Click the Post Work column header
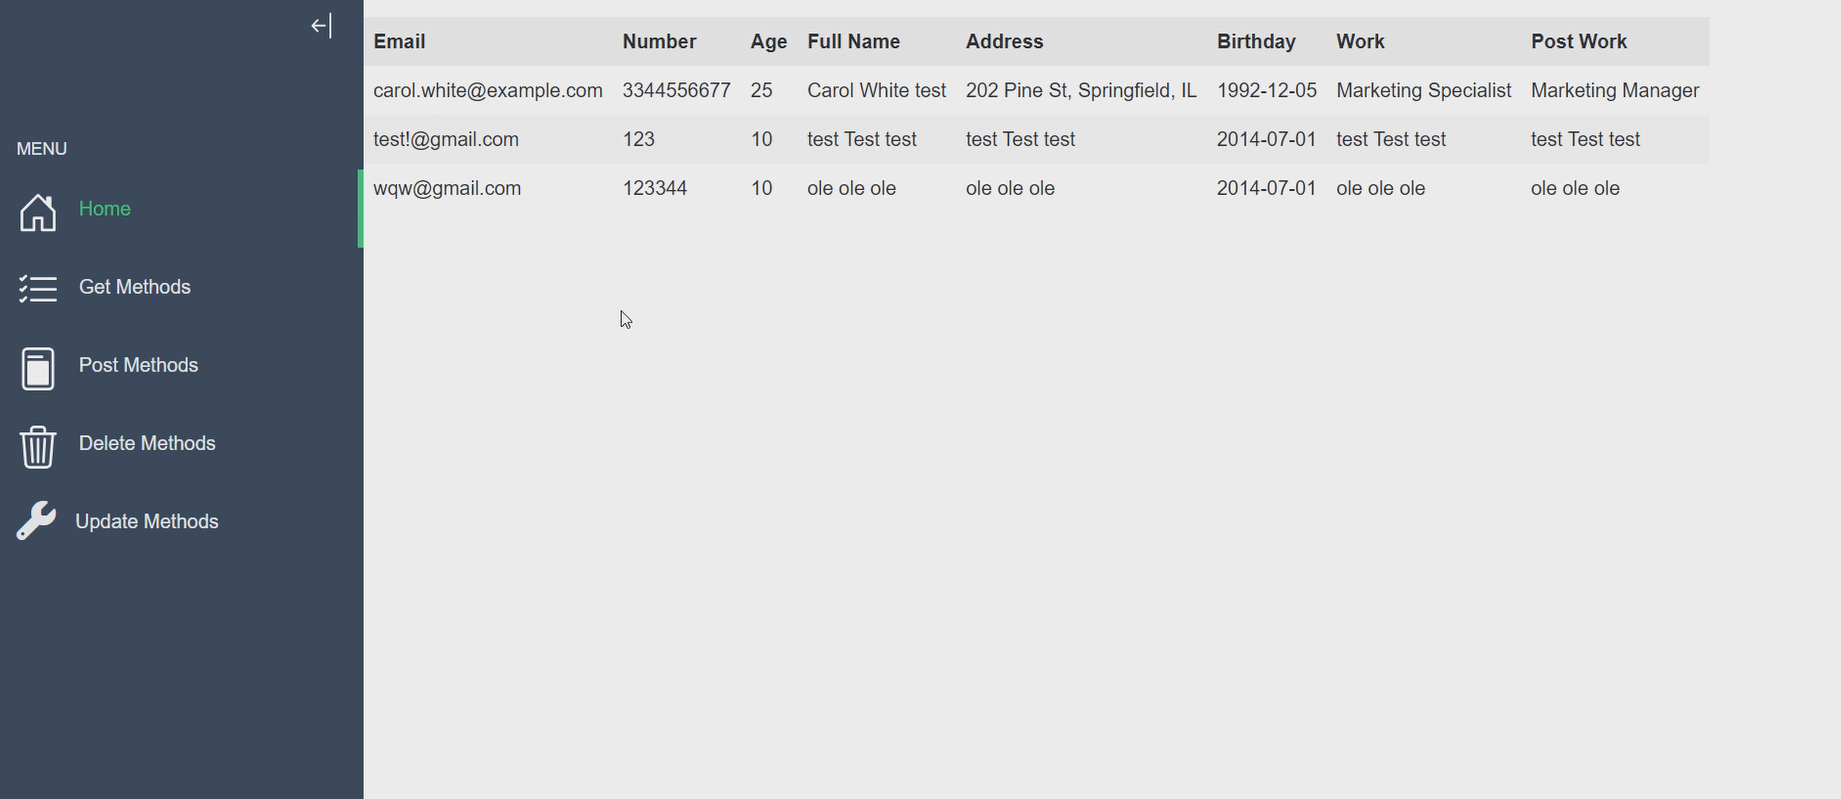Viewport: 1841px width, 799px height. point(1579,42)
